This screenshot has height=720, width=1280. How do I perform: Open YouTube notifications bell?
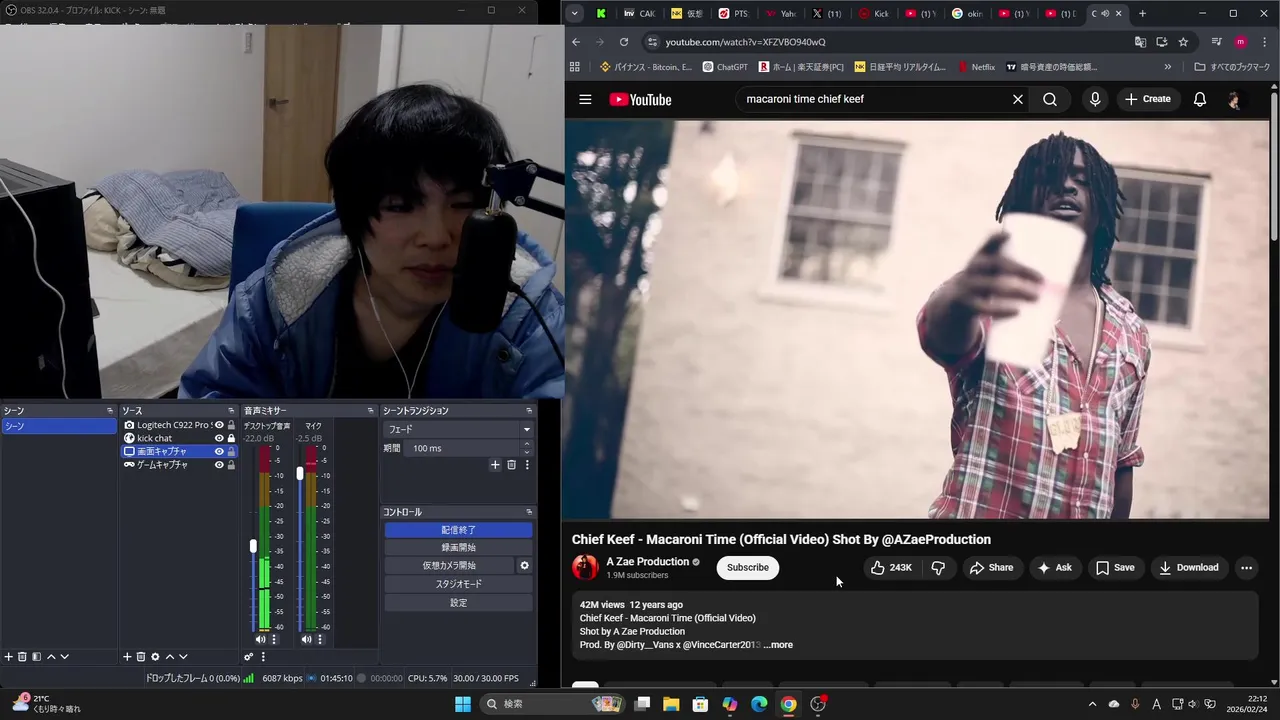click(1200, 99)
